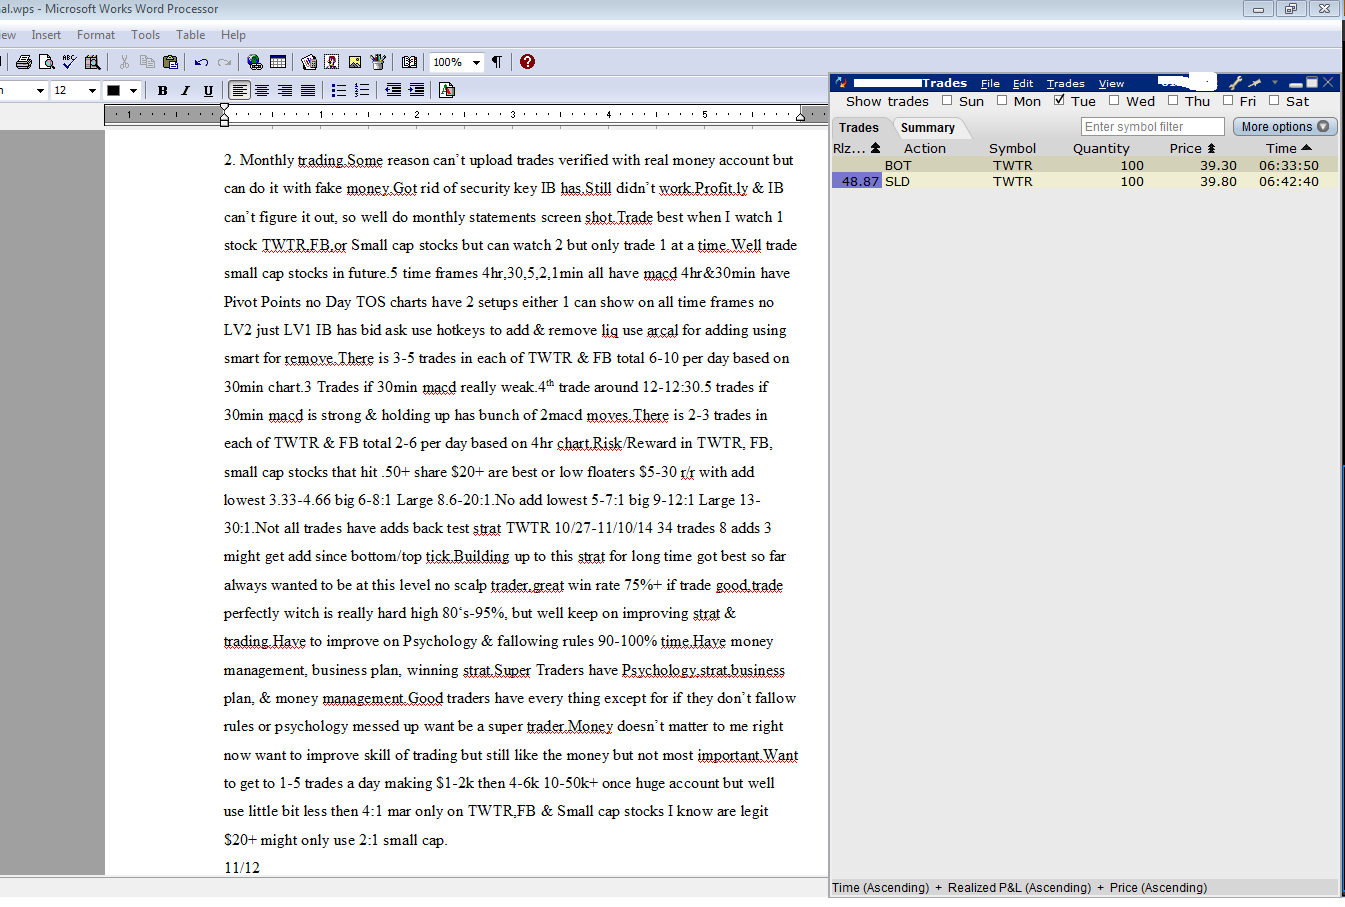Open the Edit menu in the Trades window

click(1023, 84)
